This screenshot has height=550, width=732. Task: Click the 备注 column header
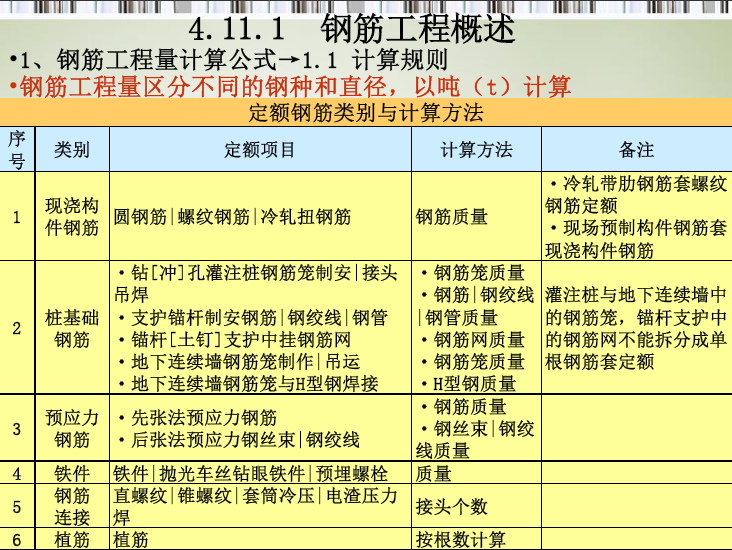(x=636, y=150)
